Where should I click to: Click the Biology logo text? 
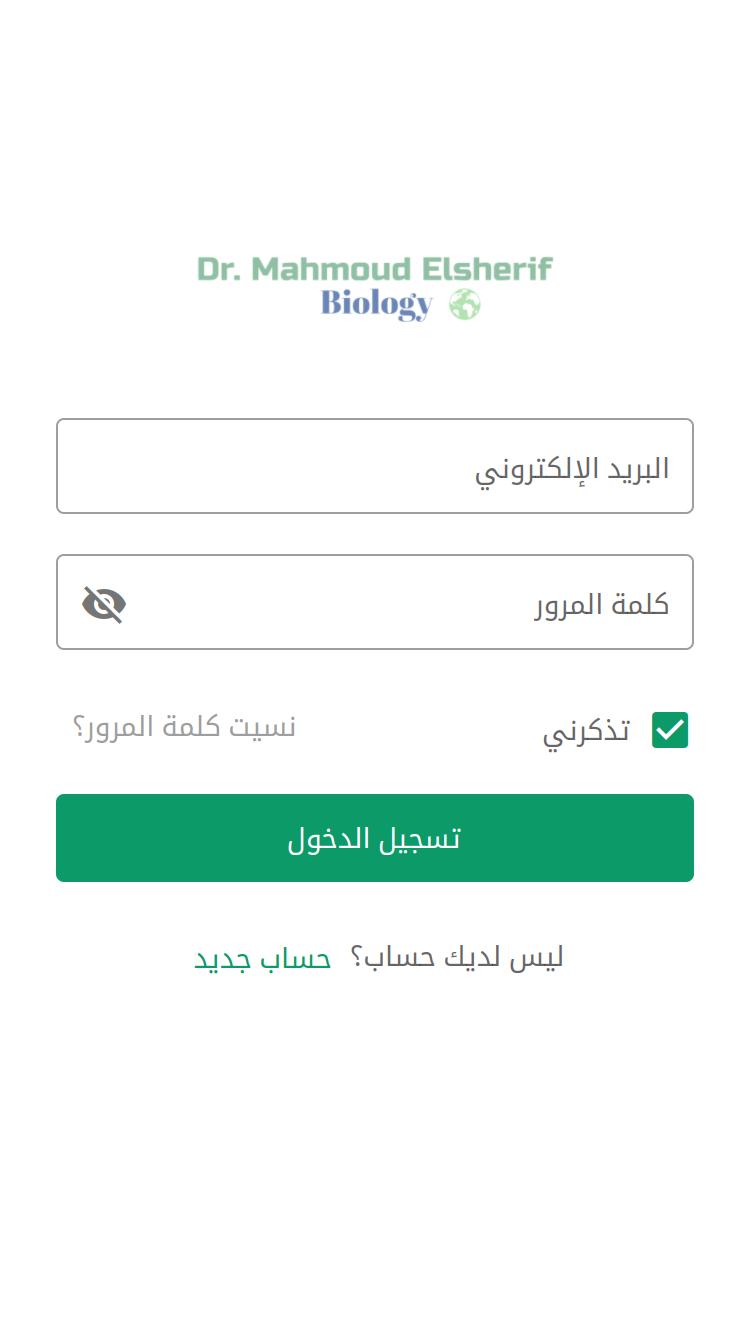377,304
